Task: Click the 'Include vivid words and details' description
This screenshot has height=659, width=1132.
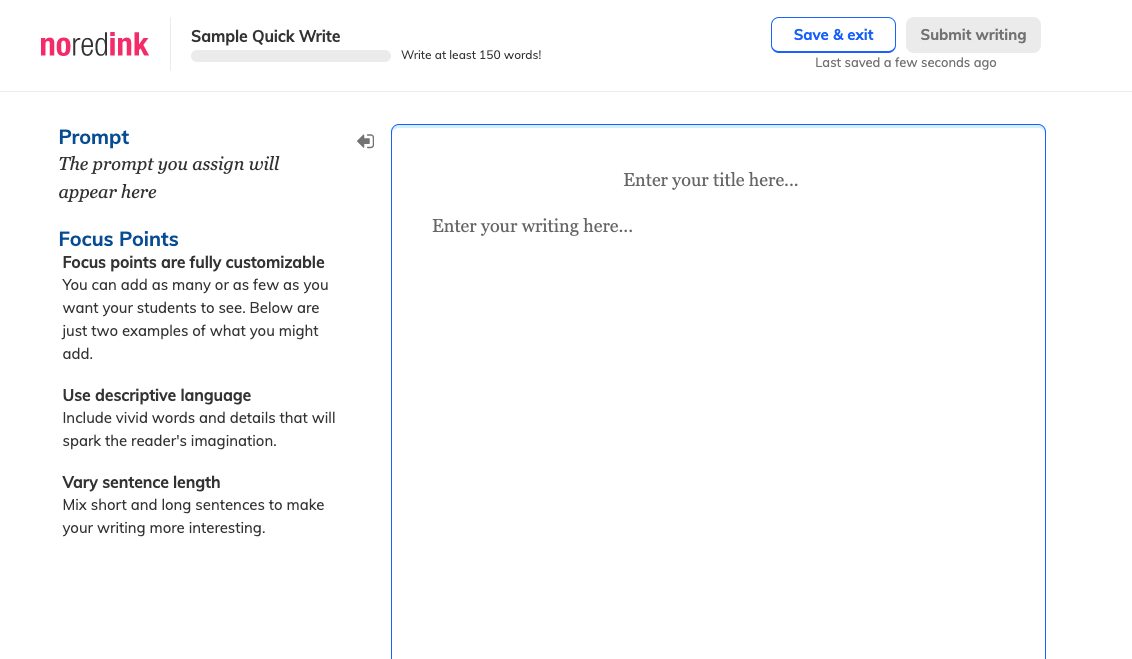Action: 199,429
